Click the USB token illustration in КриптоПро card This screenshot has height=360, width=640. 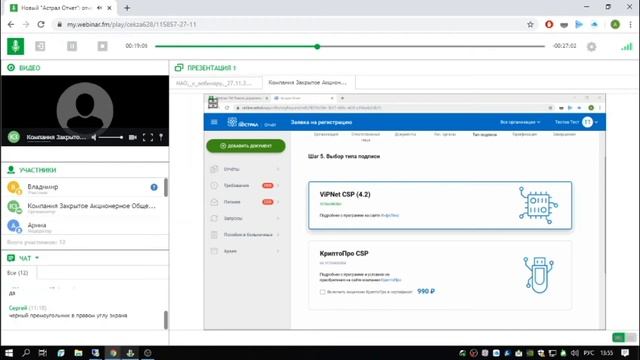click(x=538, y=275)
